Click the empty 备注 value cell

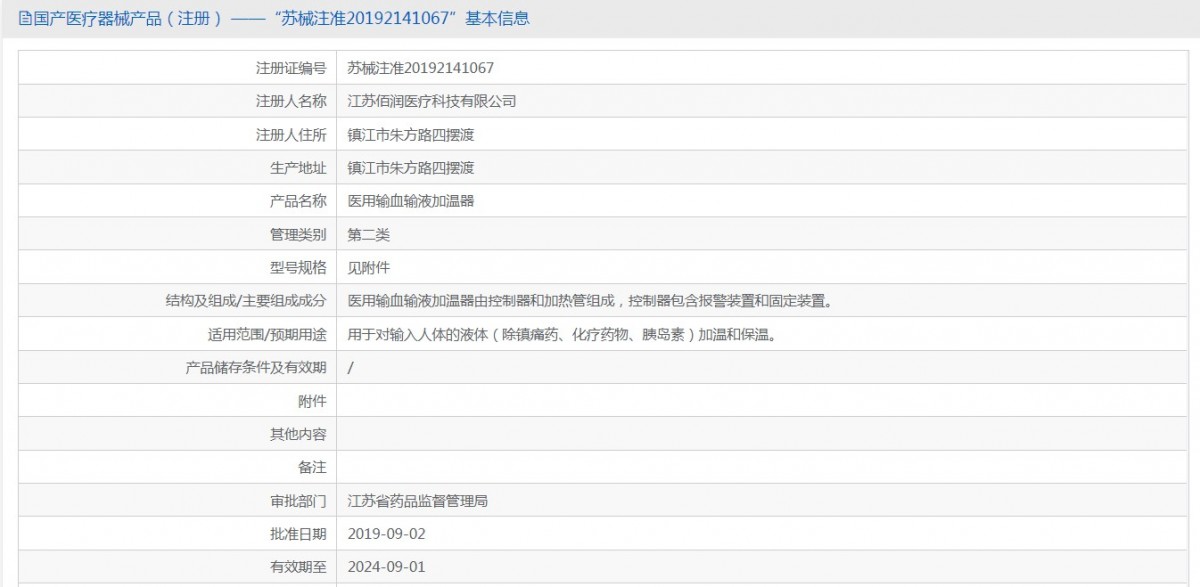click(x=762, y=467)
